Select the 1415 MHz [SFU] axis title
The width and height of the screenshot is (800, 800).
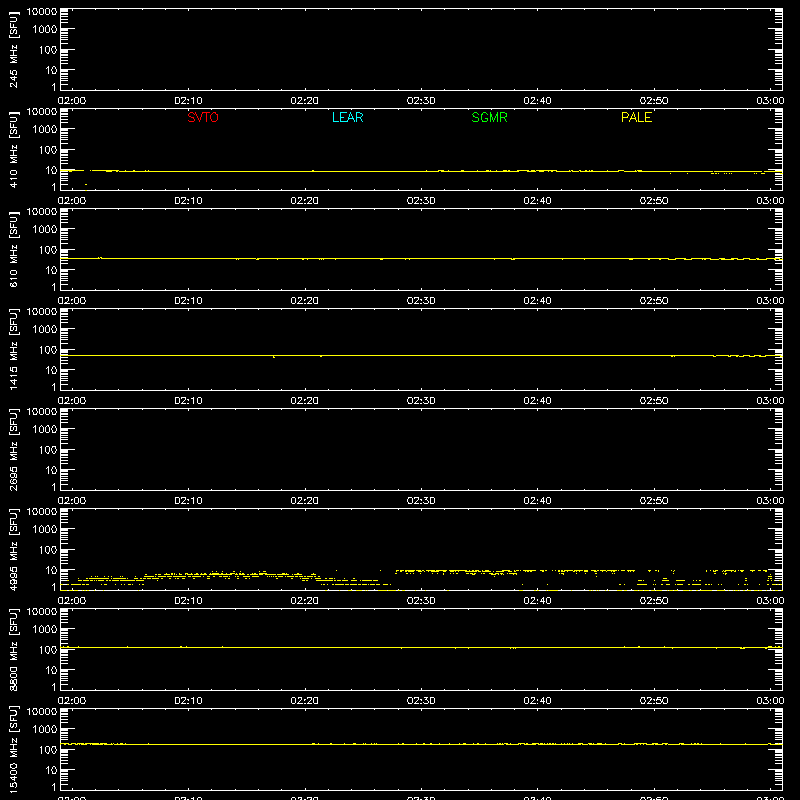(13, 349)
